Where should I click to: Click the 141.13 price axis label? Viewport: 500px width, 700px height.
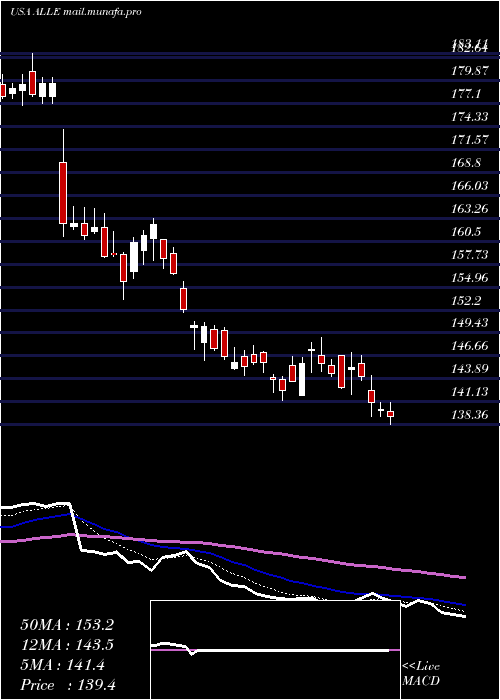click(x=470, y=392)
